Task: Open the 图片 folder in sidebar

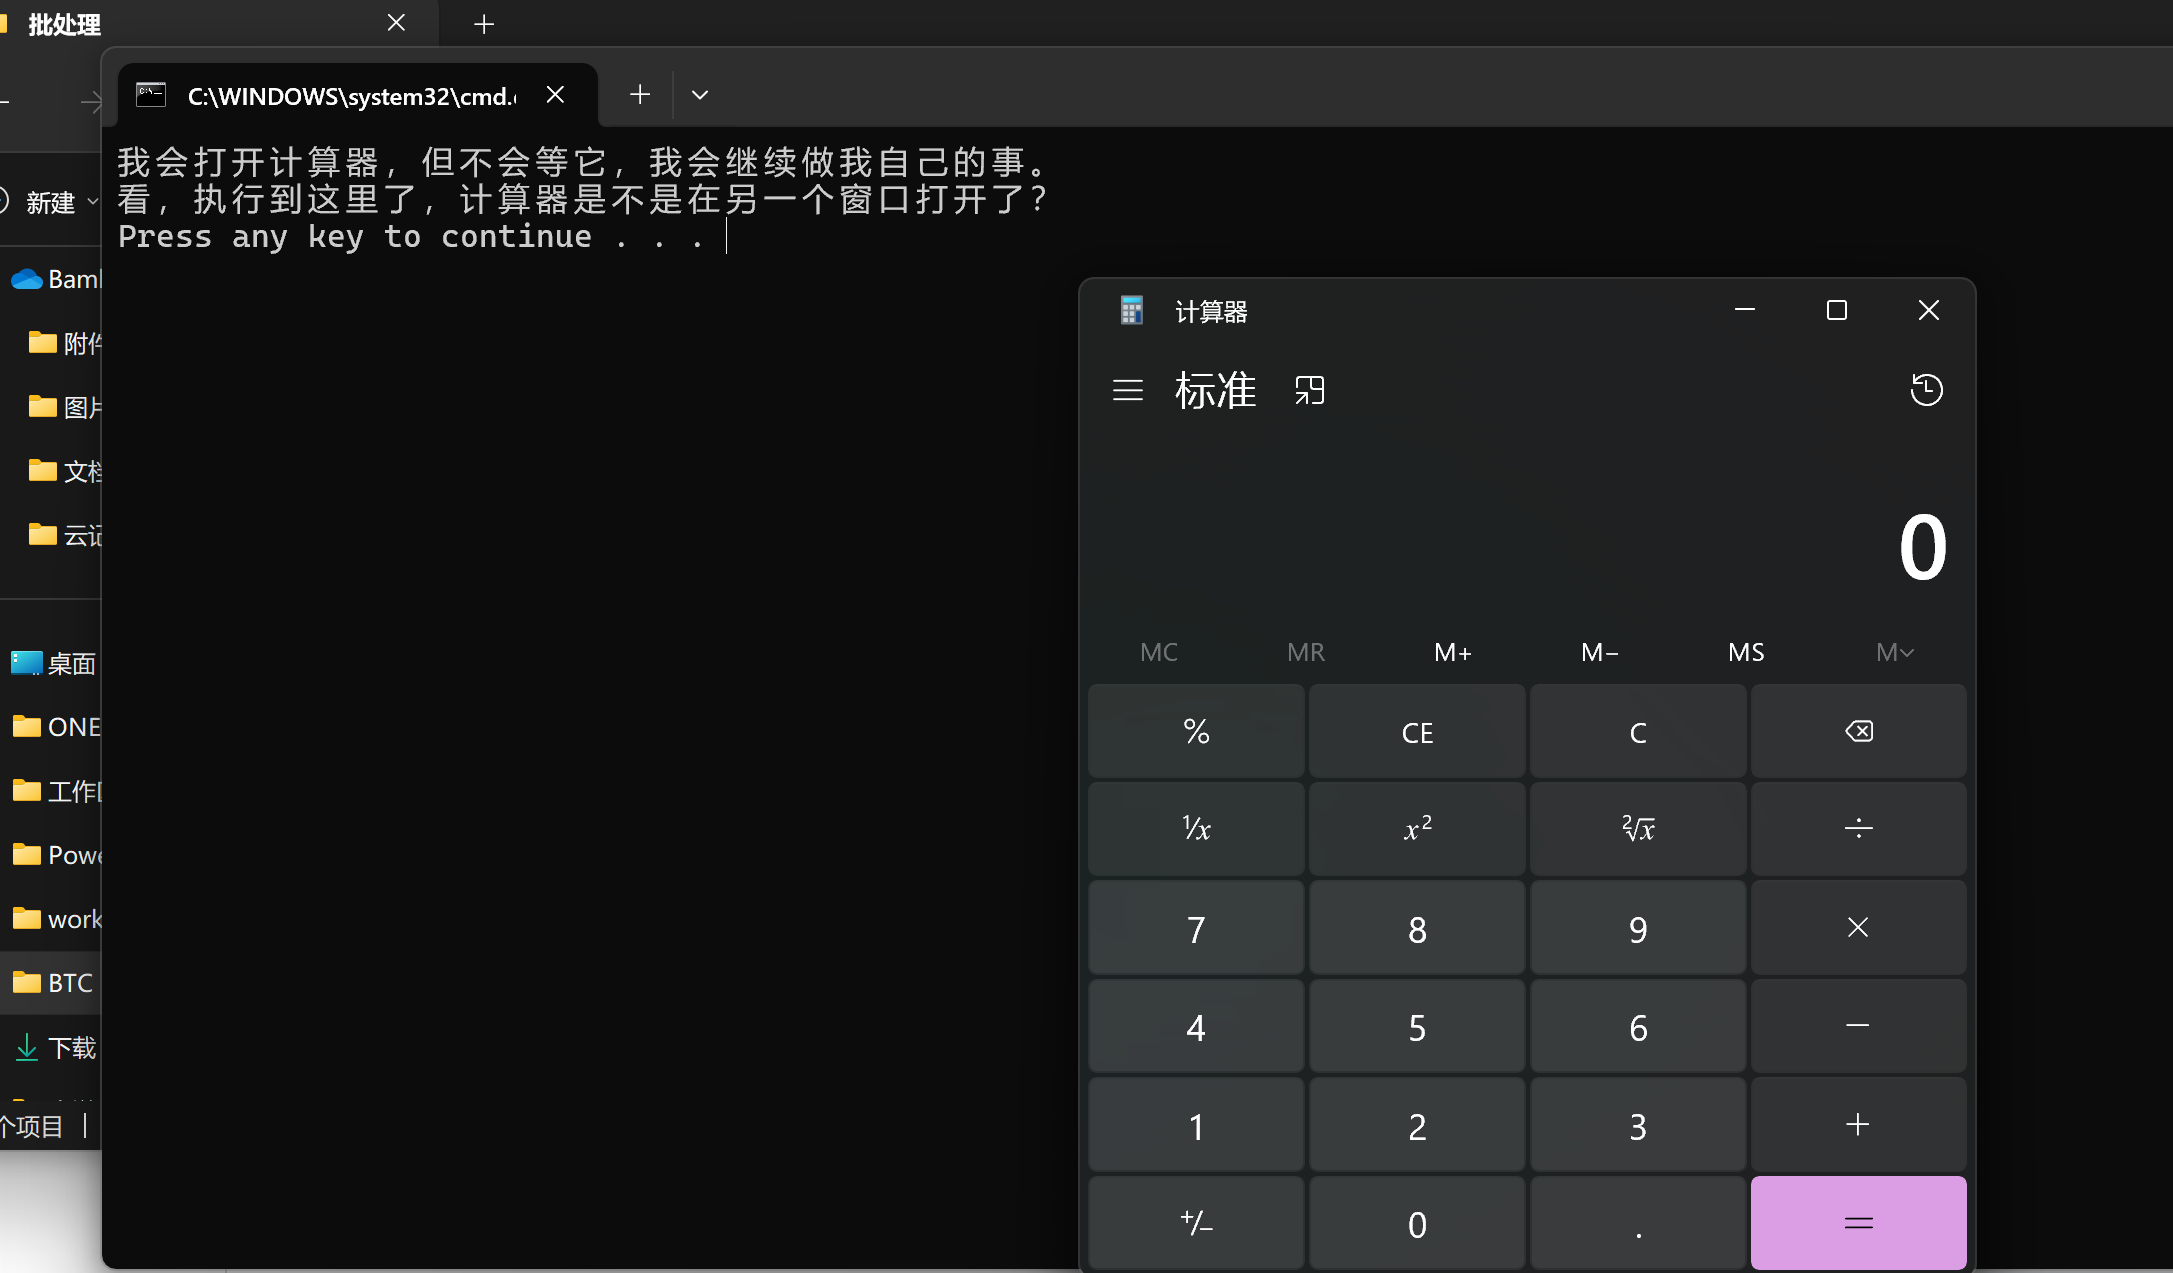Action: pyautogui.click(x=66, y=407)
